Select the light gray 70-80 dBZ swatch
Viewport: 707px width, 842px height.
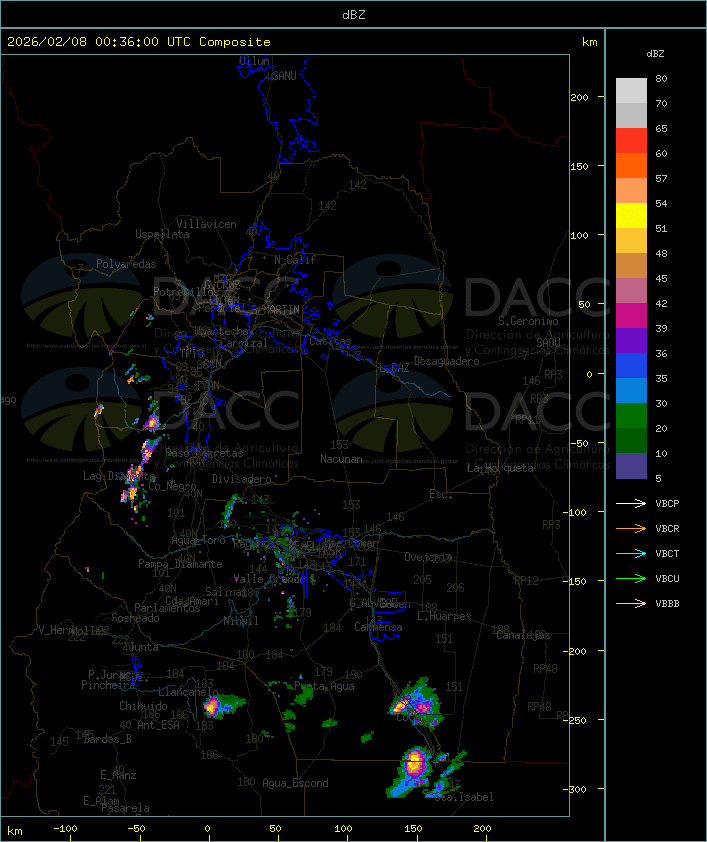[x=631, y=90]
